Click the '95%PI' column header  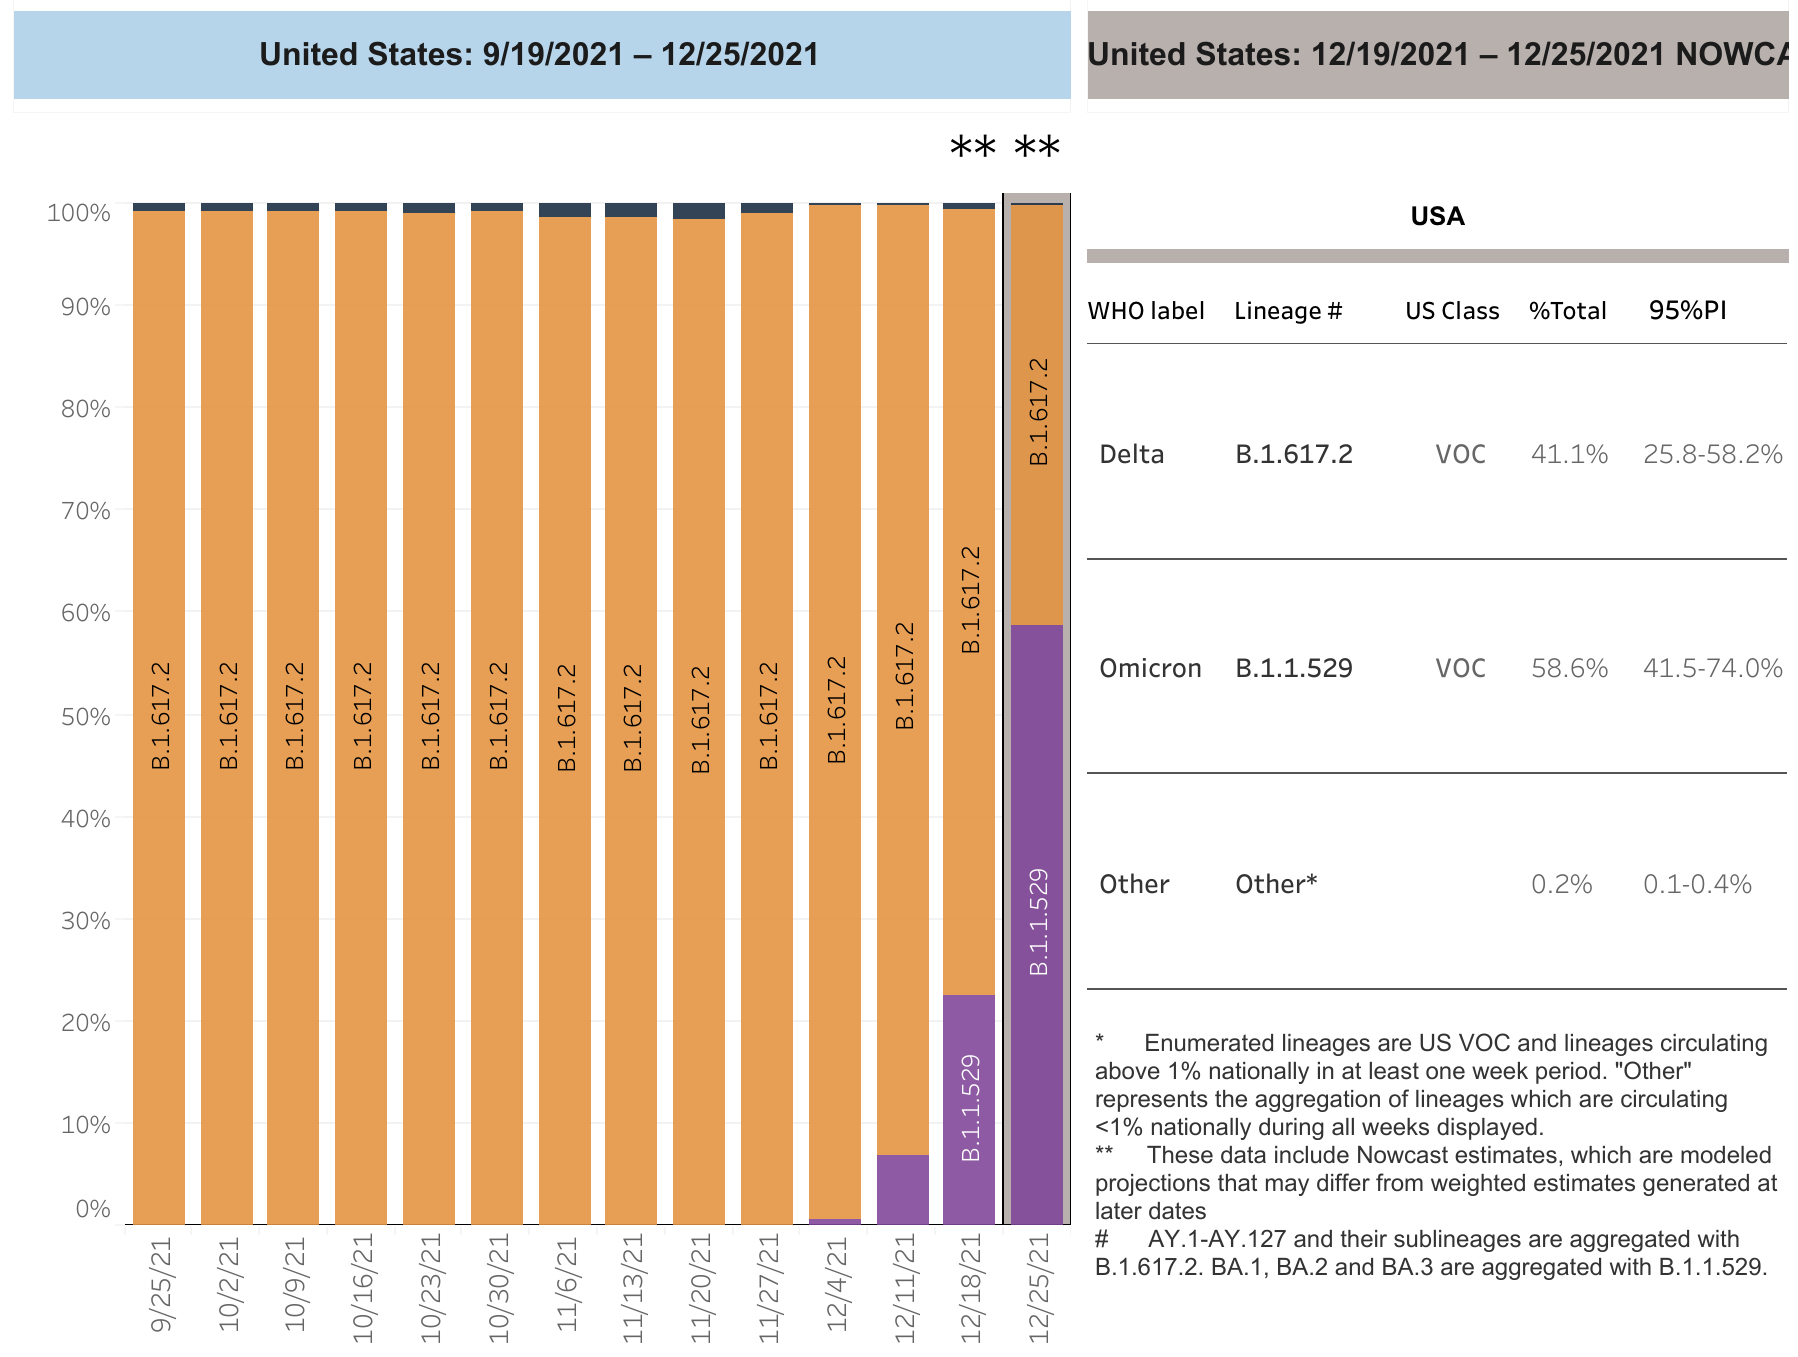pyautogui.click(x=1687, y=311)
